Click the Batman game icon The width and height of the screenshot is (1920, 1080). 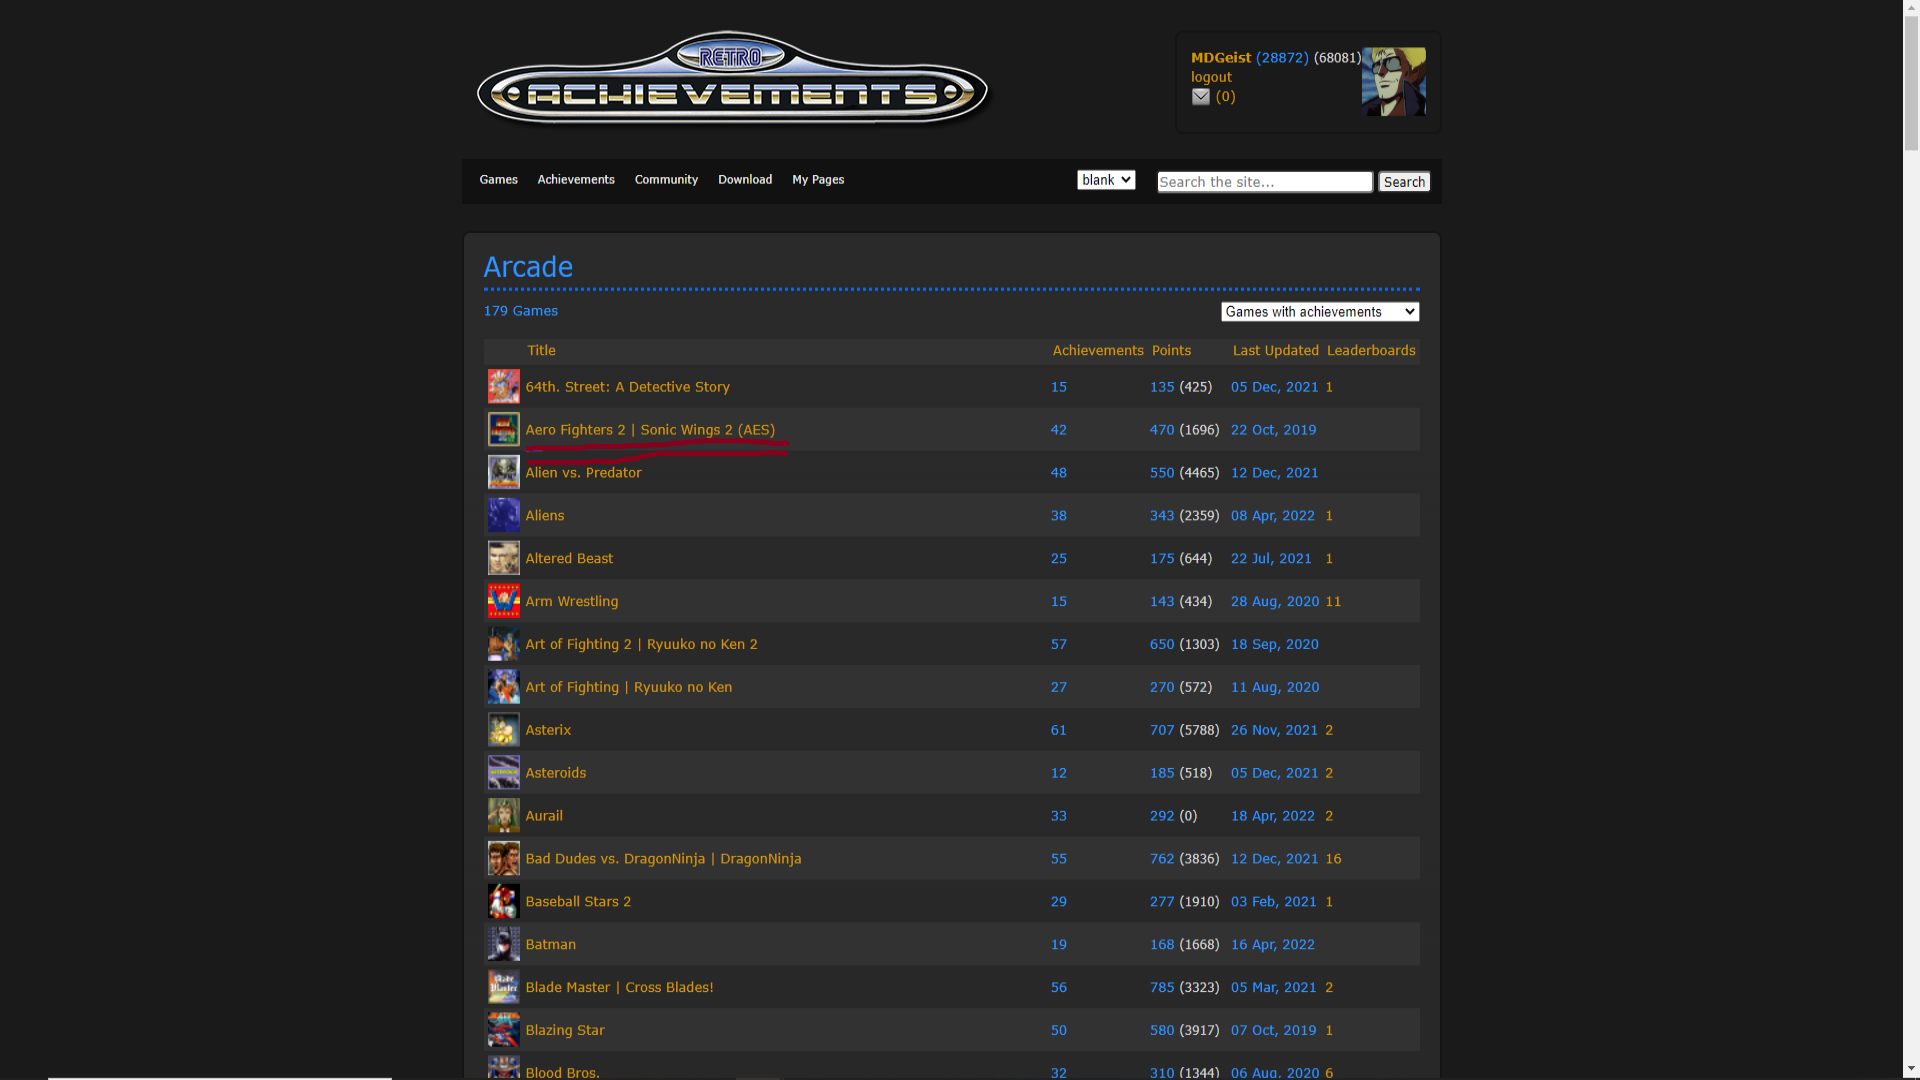click(x=503, y=945)
